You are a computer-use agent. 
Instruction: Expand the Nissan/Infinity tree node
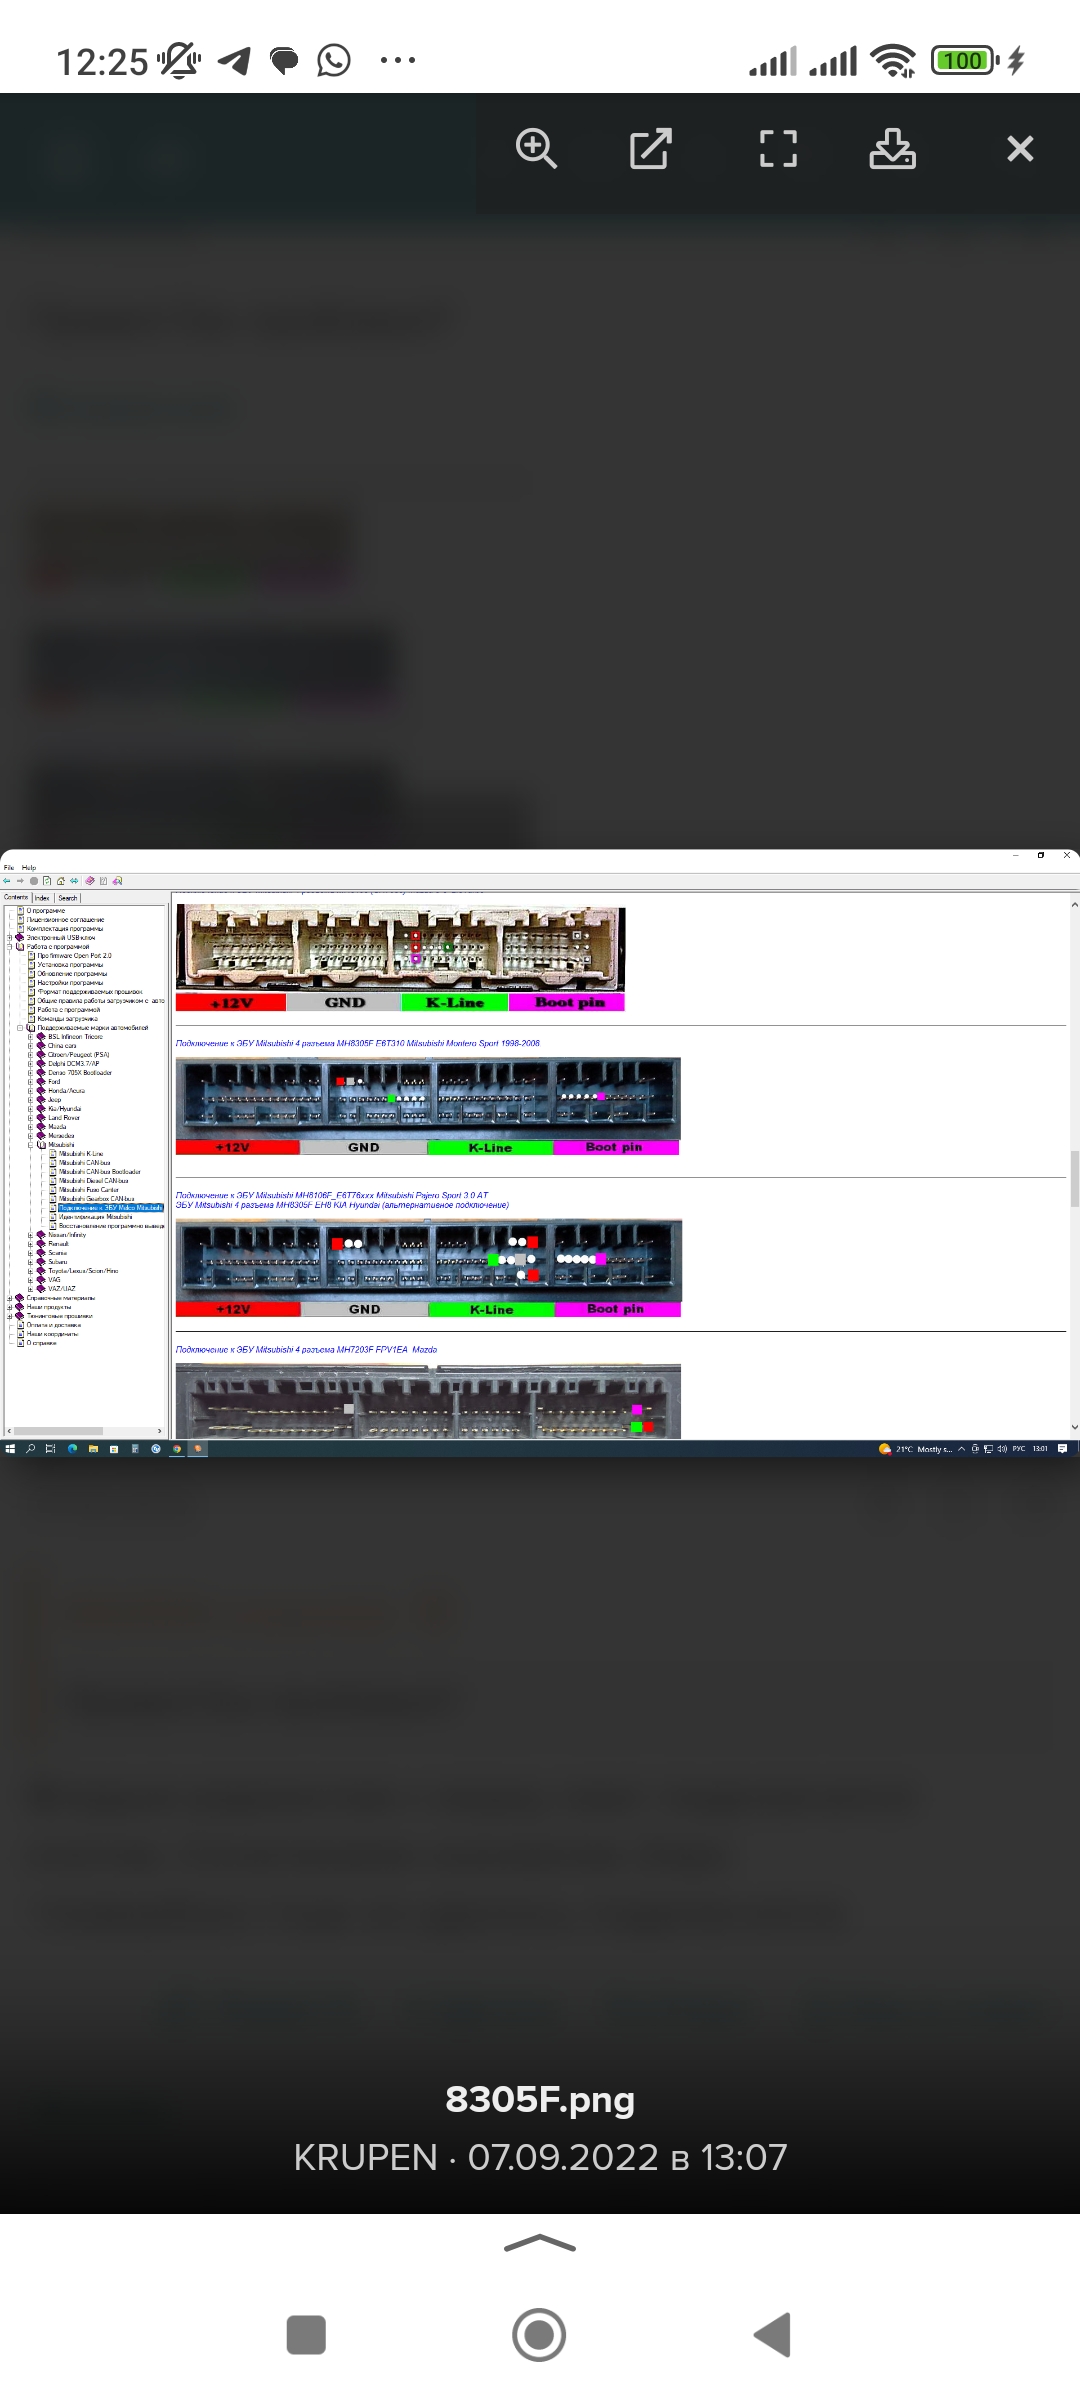30,1235
